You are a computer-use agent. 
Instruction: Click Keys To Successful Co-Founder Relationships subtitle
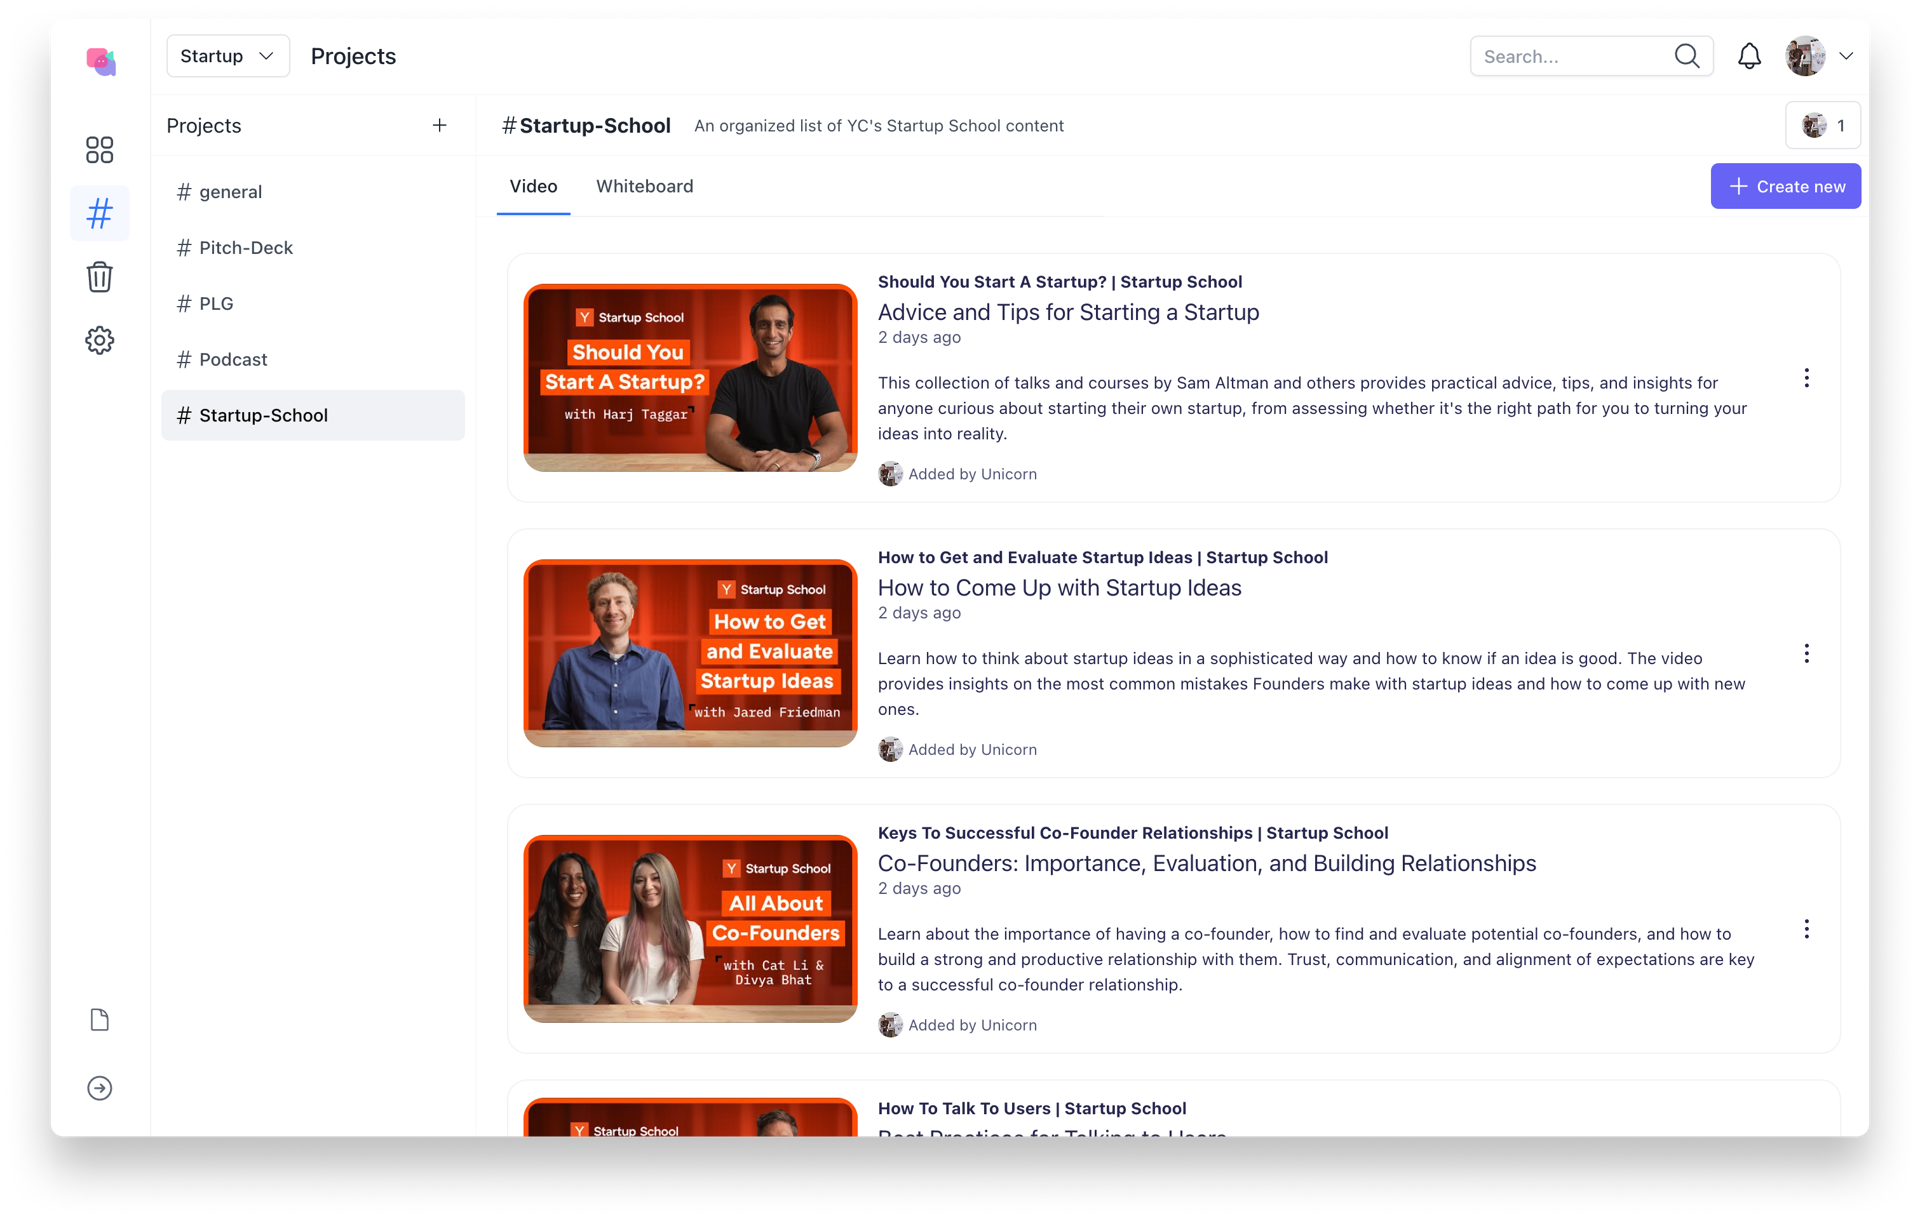pyautogui.click(x=1133, y=833)
